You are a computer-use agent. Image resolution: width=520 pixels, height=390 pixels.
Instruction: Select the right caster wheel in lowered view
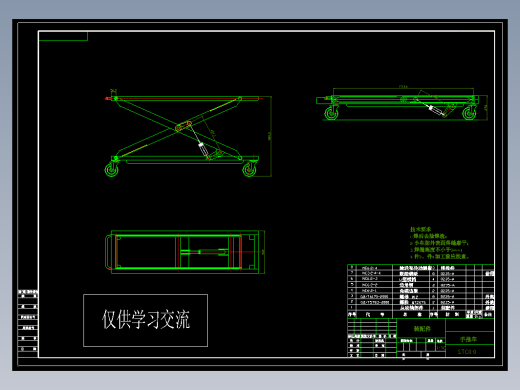click(469, 113)
